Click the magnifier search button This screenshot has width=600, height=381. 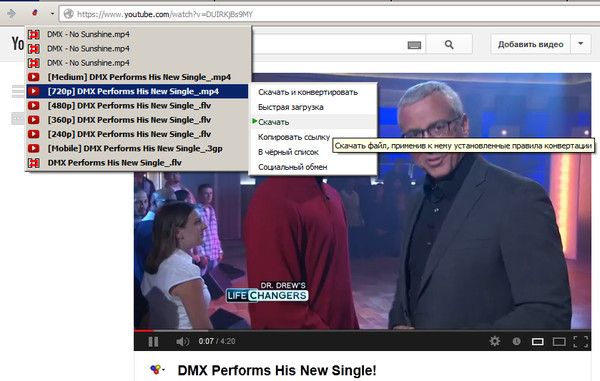[x=449, y=44]
